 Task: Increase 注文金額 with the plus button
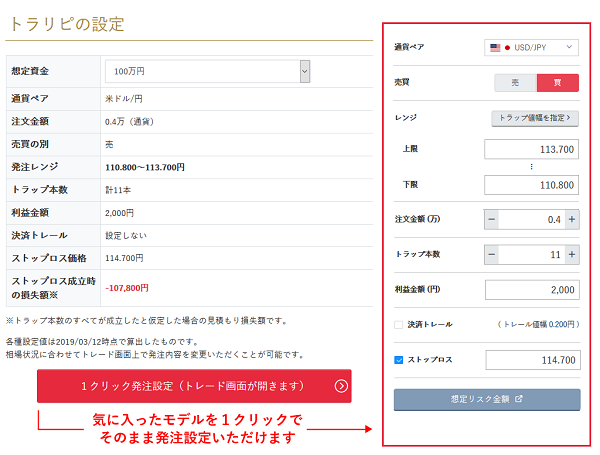pos(572,220)
